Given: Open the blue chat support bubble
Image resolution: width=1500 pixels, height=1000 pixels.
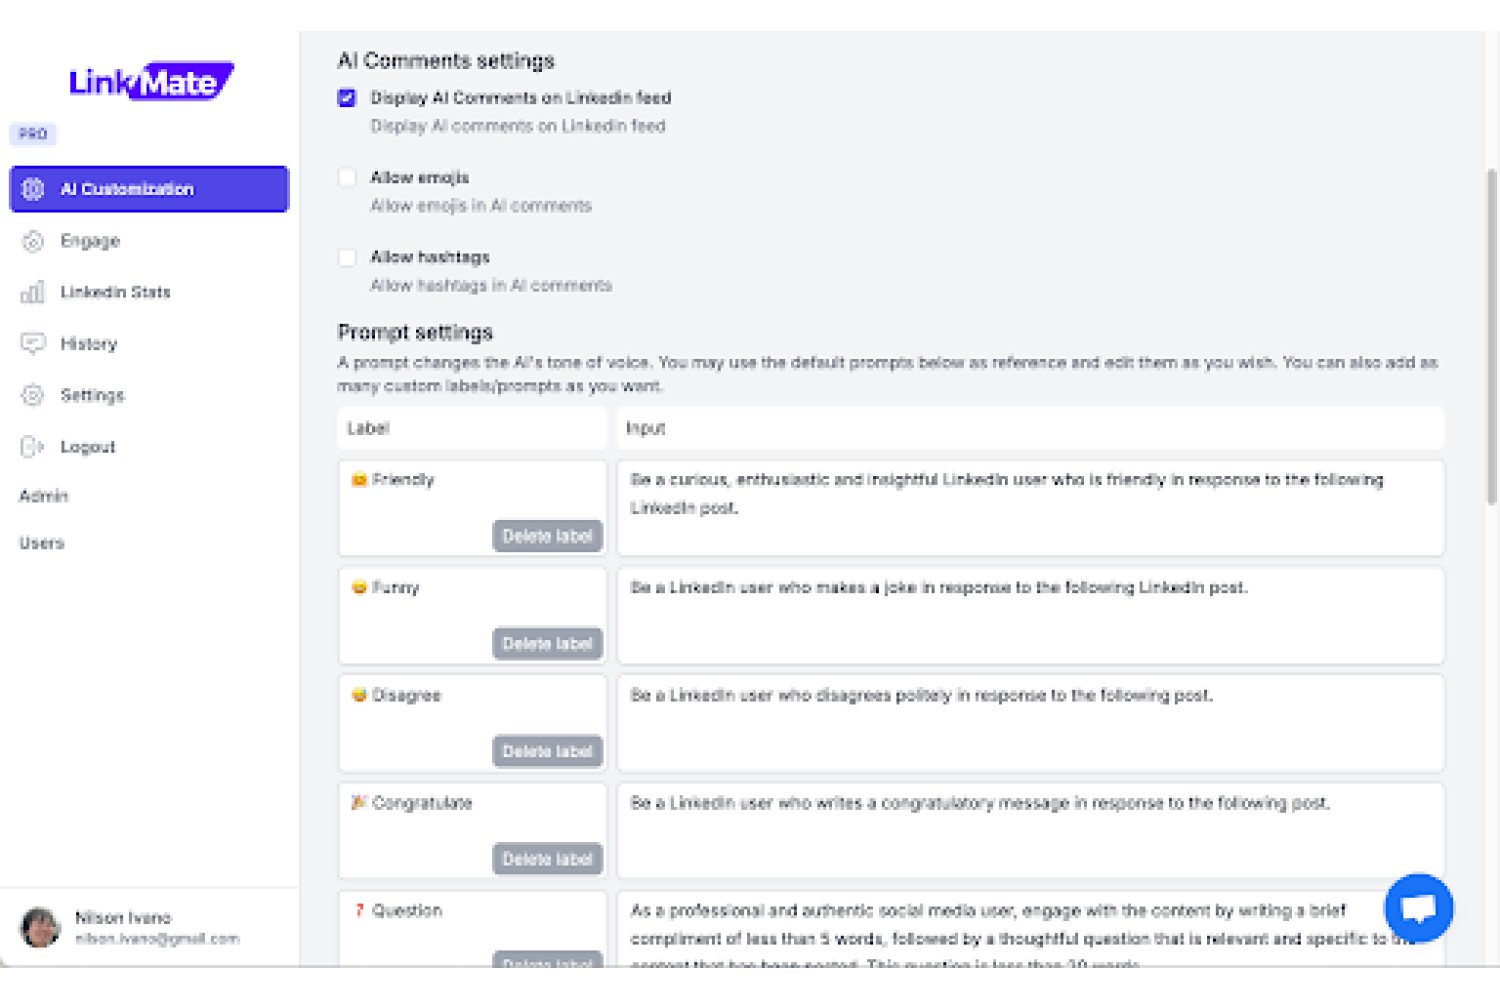Looking at the screenshot, I should click(x=1418, y=908).
